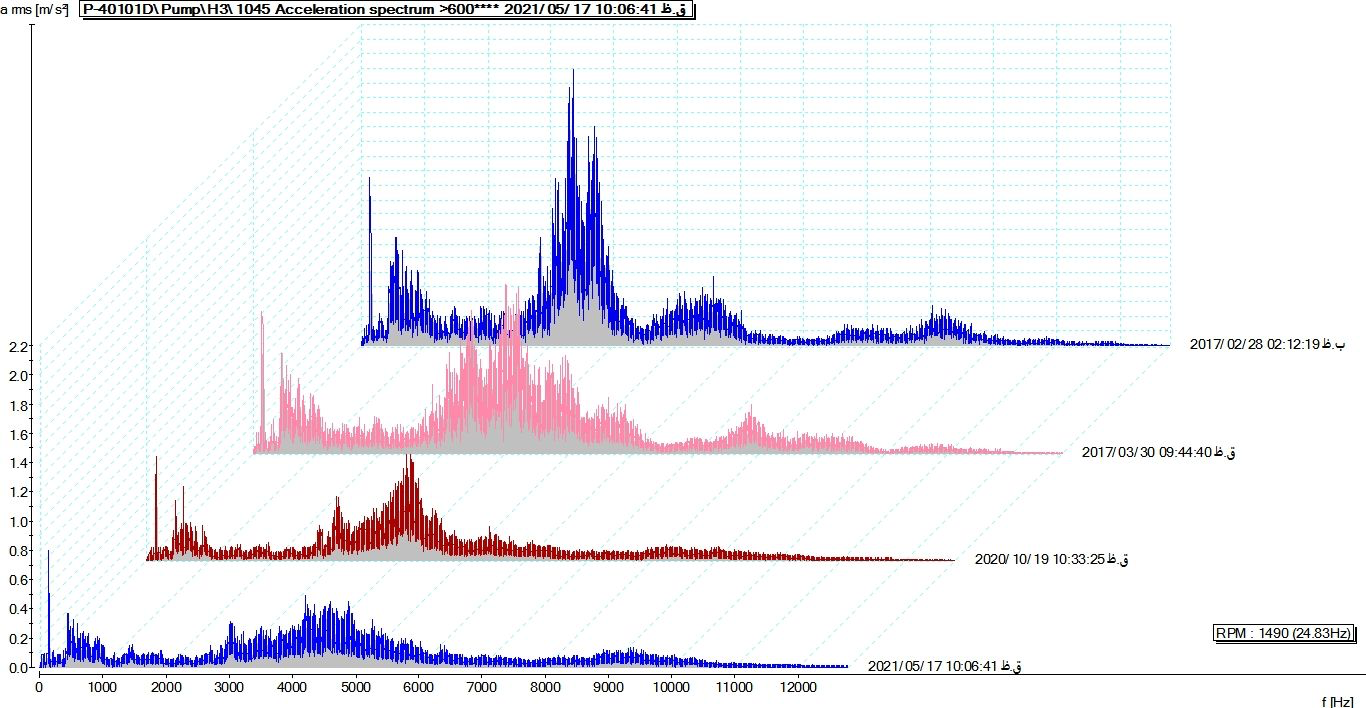Image resolution: width=1366 pixels, height=708 pixels.
Task: Click the 0.6 value on amplitude axis
Action: click(x=16, y=580)
